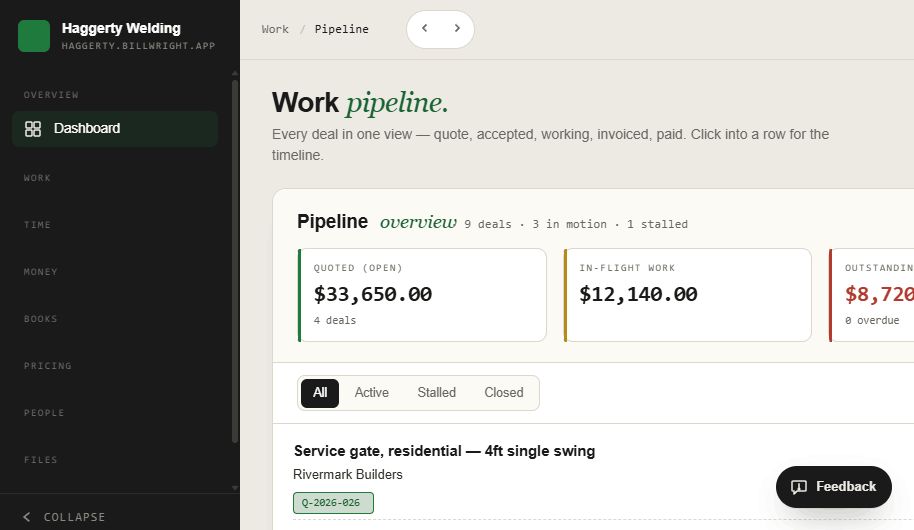
Task: Click the Haggerty Welding workspace name
Action: pyautogui.click(x=121, y=28)
